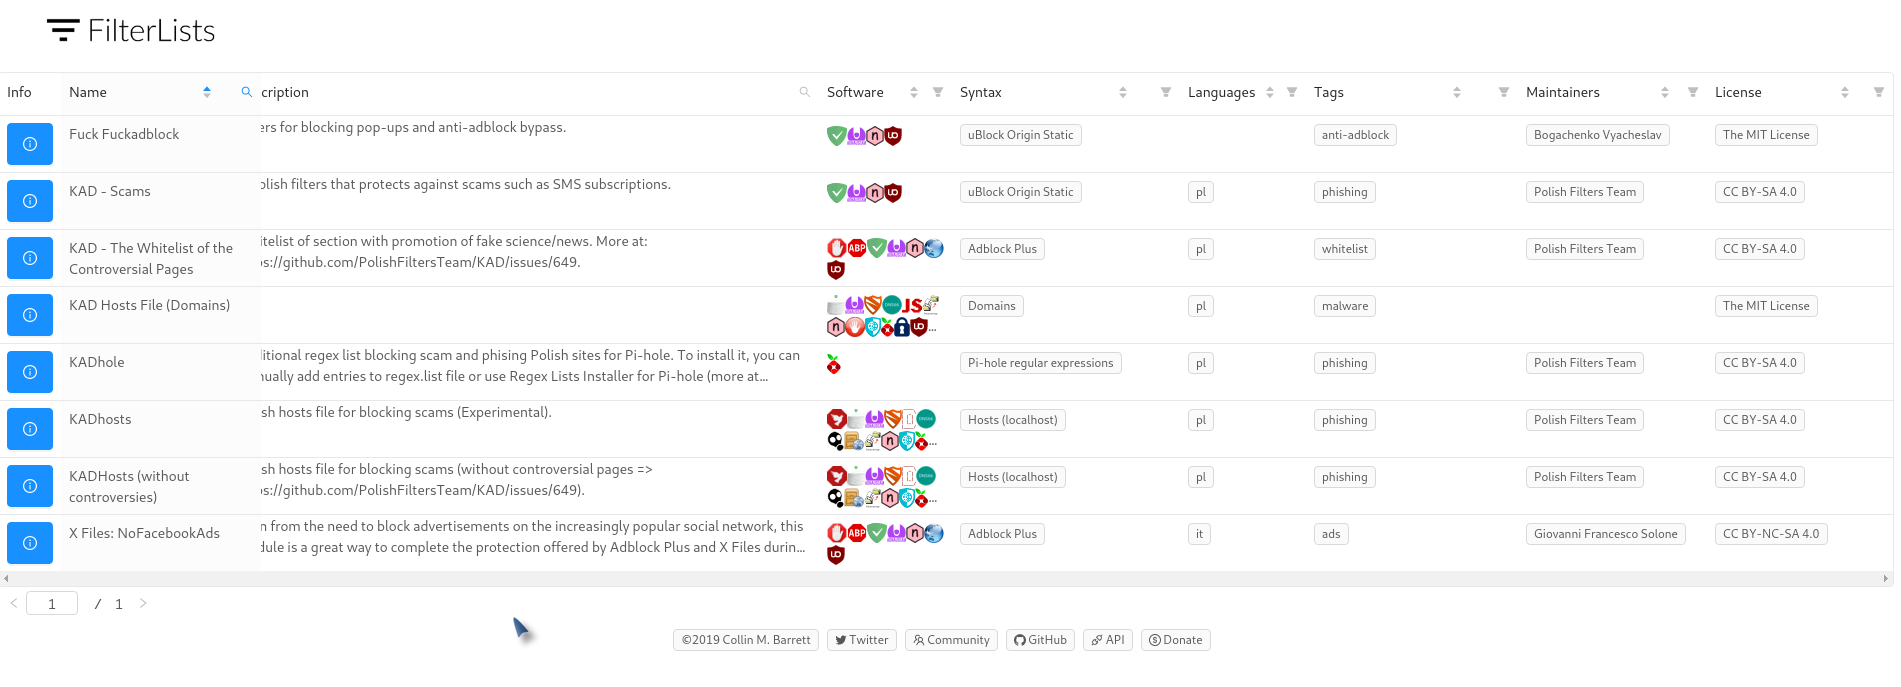
Task: Click the CC BY-NC-SA 4.0 license tag
Action: 1771,534
